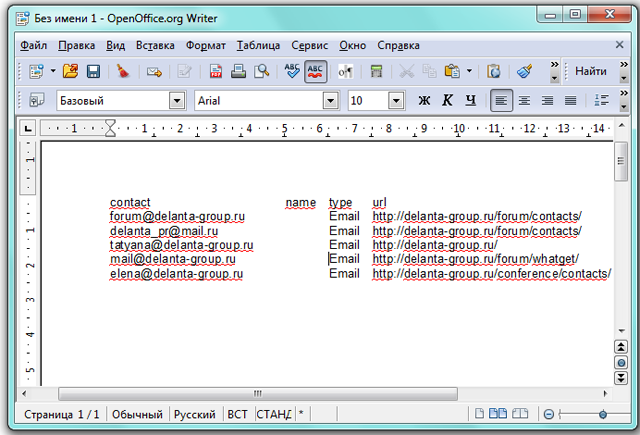Open the Вставка menu

click(155, 45)
